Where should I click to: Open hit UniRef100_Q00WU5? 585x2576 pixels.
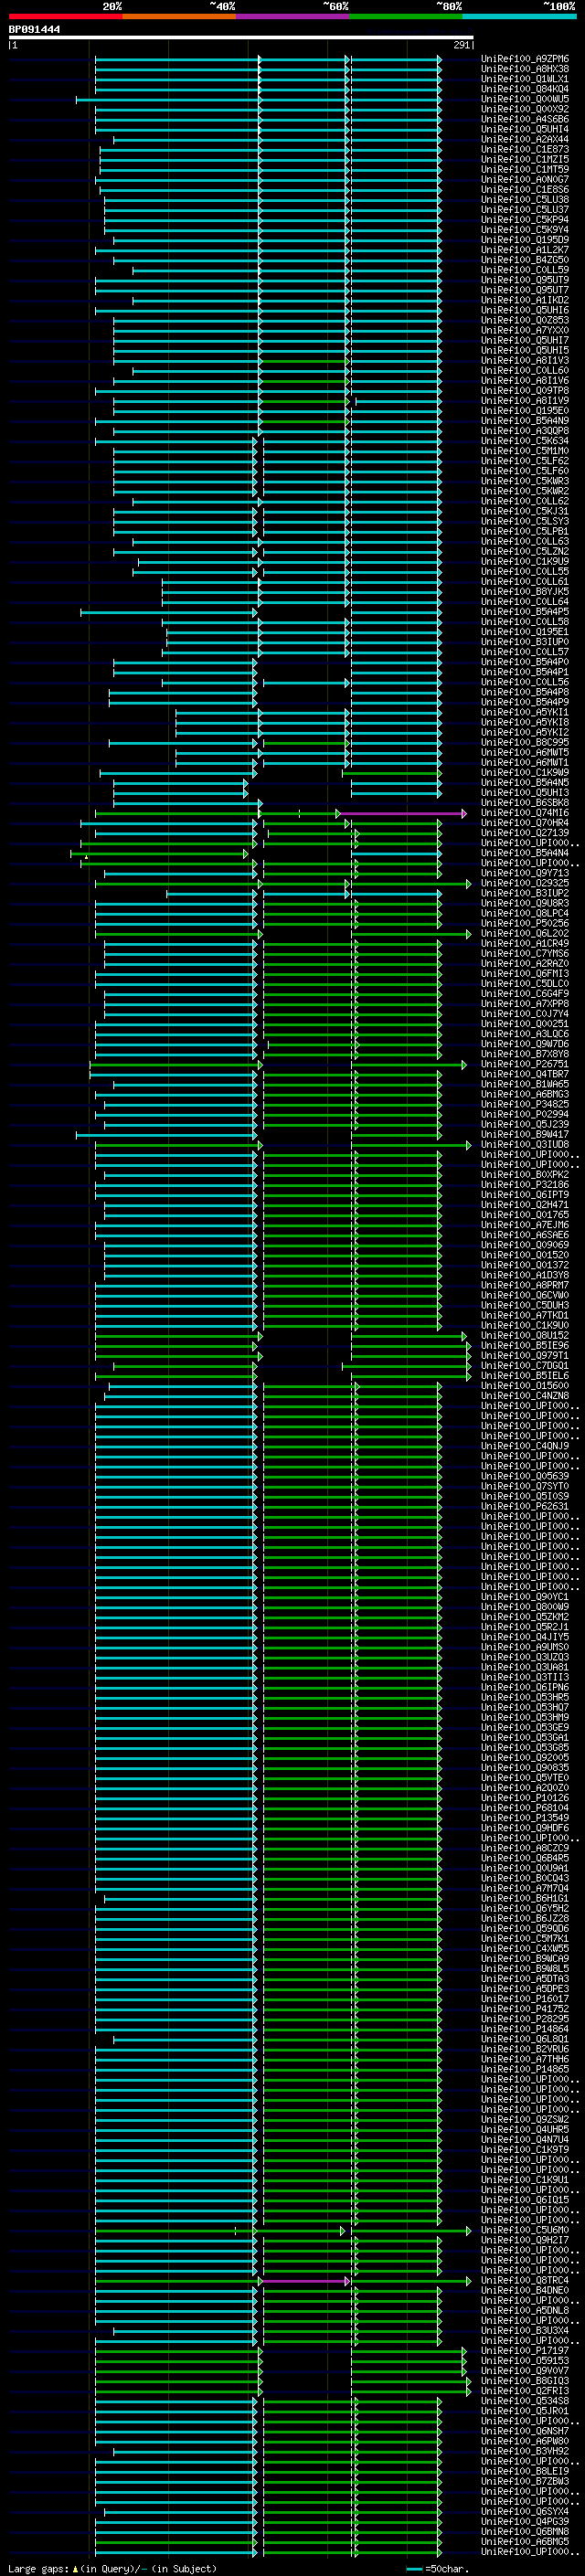pos(525,99)
